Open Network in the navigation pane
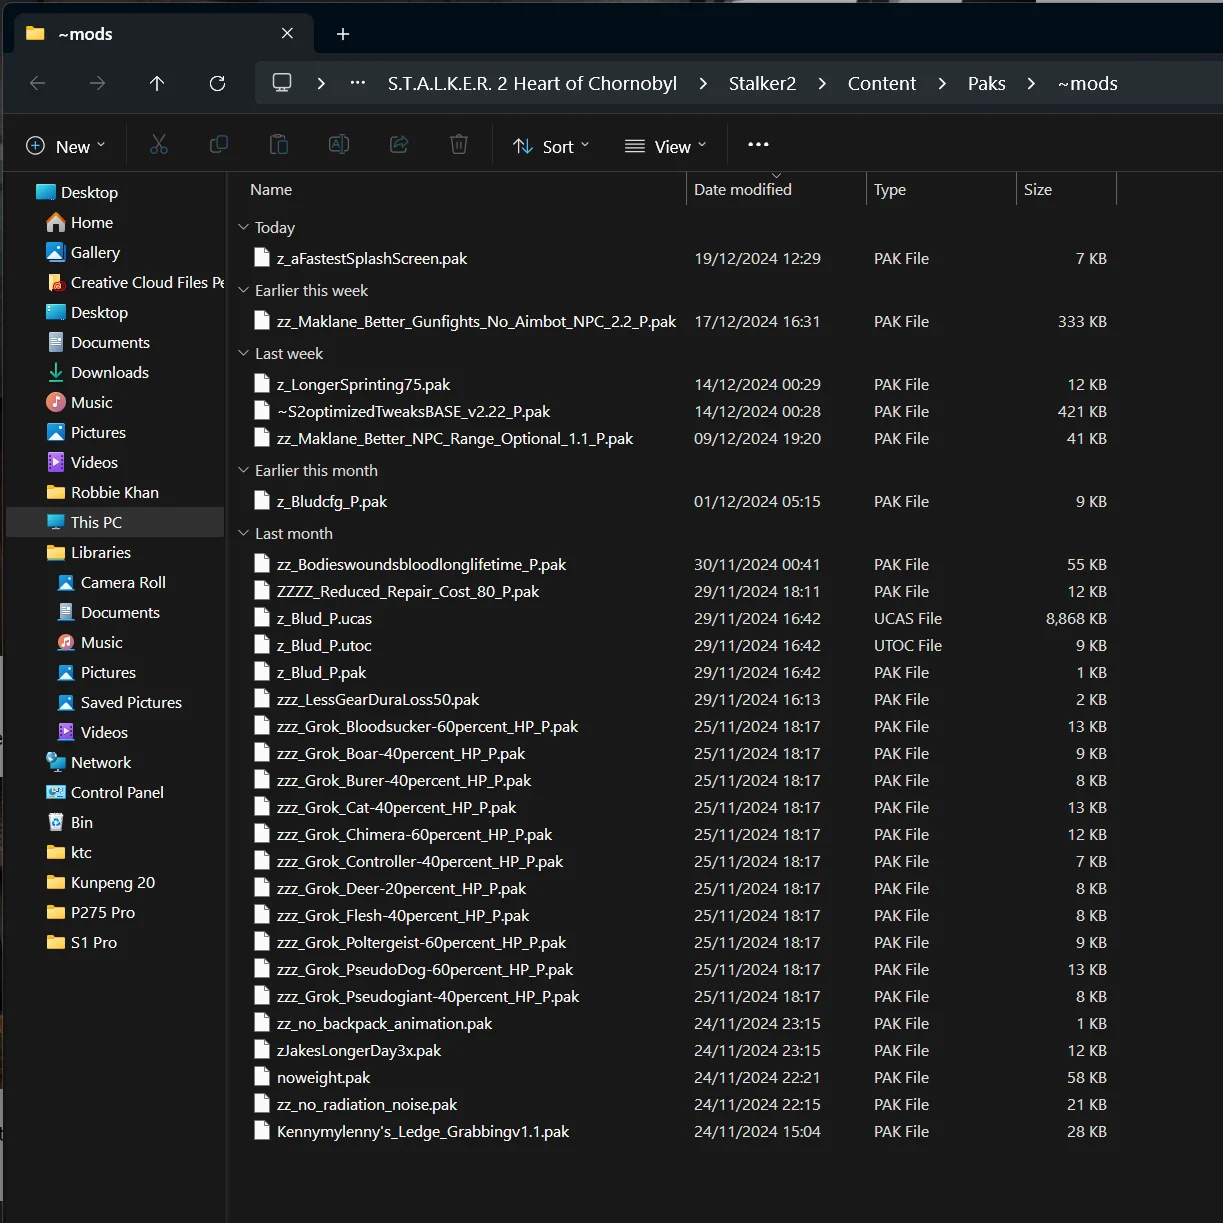 click(x=88, y=762)
